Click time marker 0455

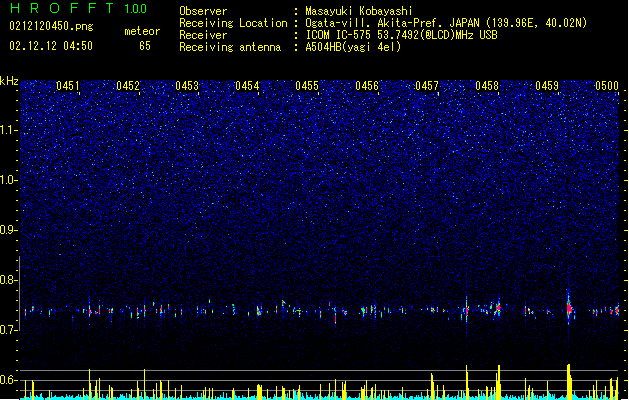(307, 86)
